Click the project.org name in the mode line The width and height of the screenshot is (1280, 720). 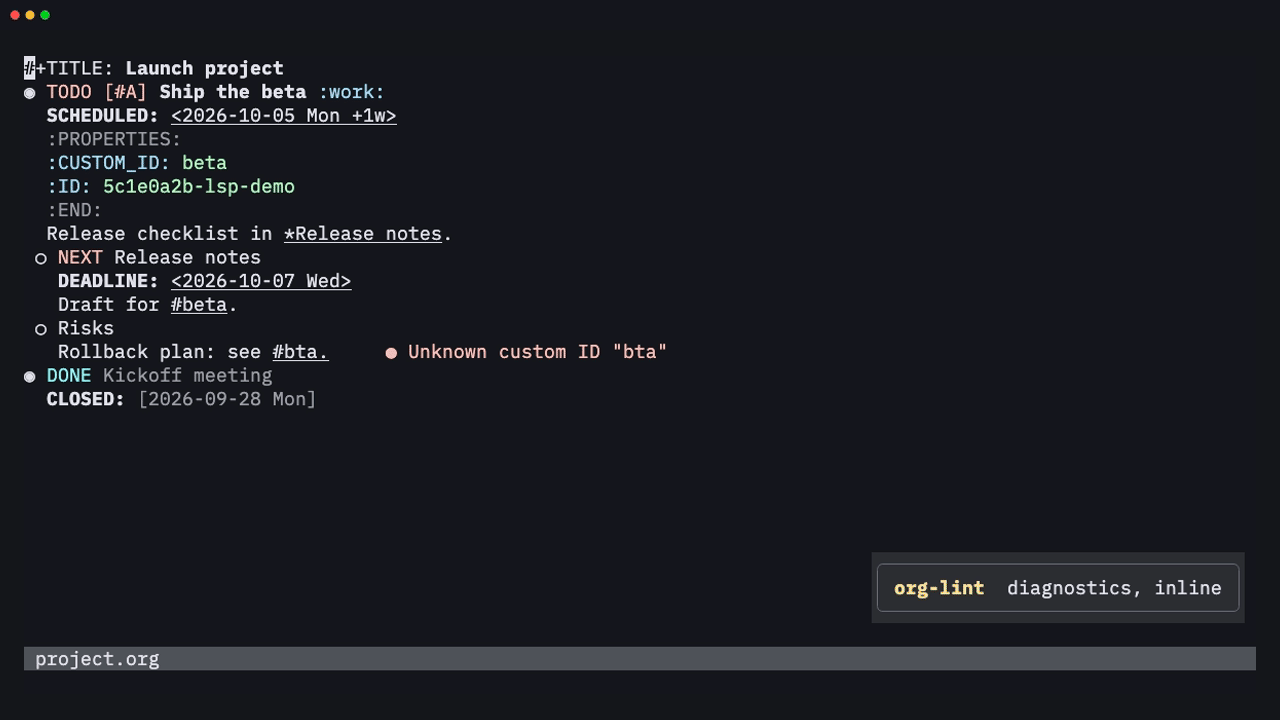click(x=97, y=659)
